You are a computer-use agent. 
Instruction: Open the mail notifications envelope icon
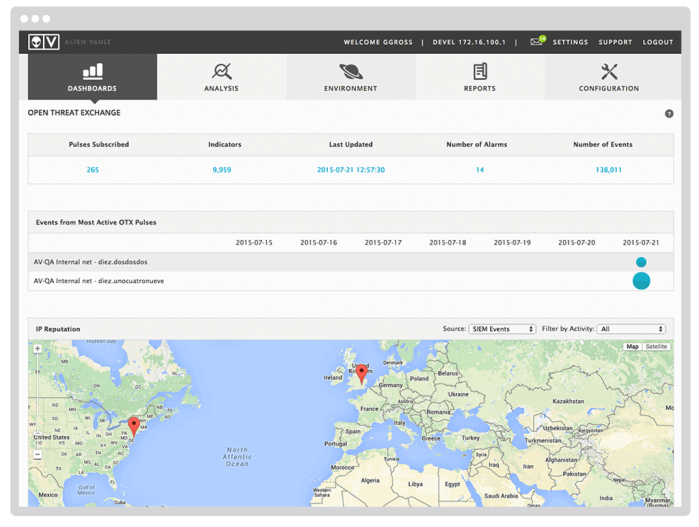pos(537,42)
